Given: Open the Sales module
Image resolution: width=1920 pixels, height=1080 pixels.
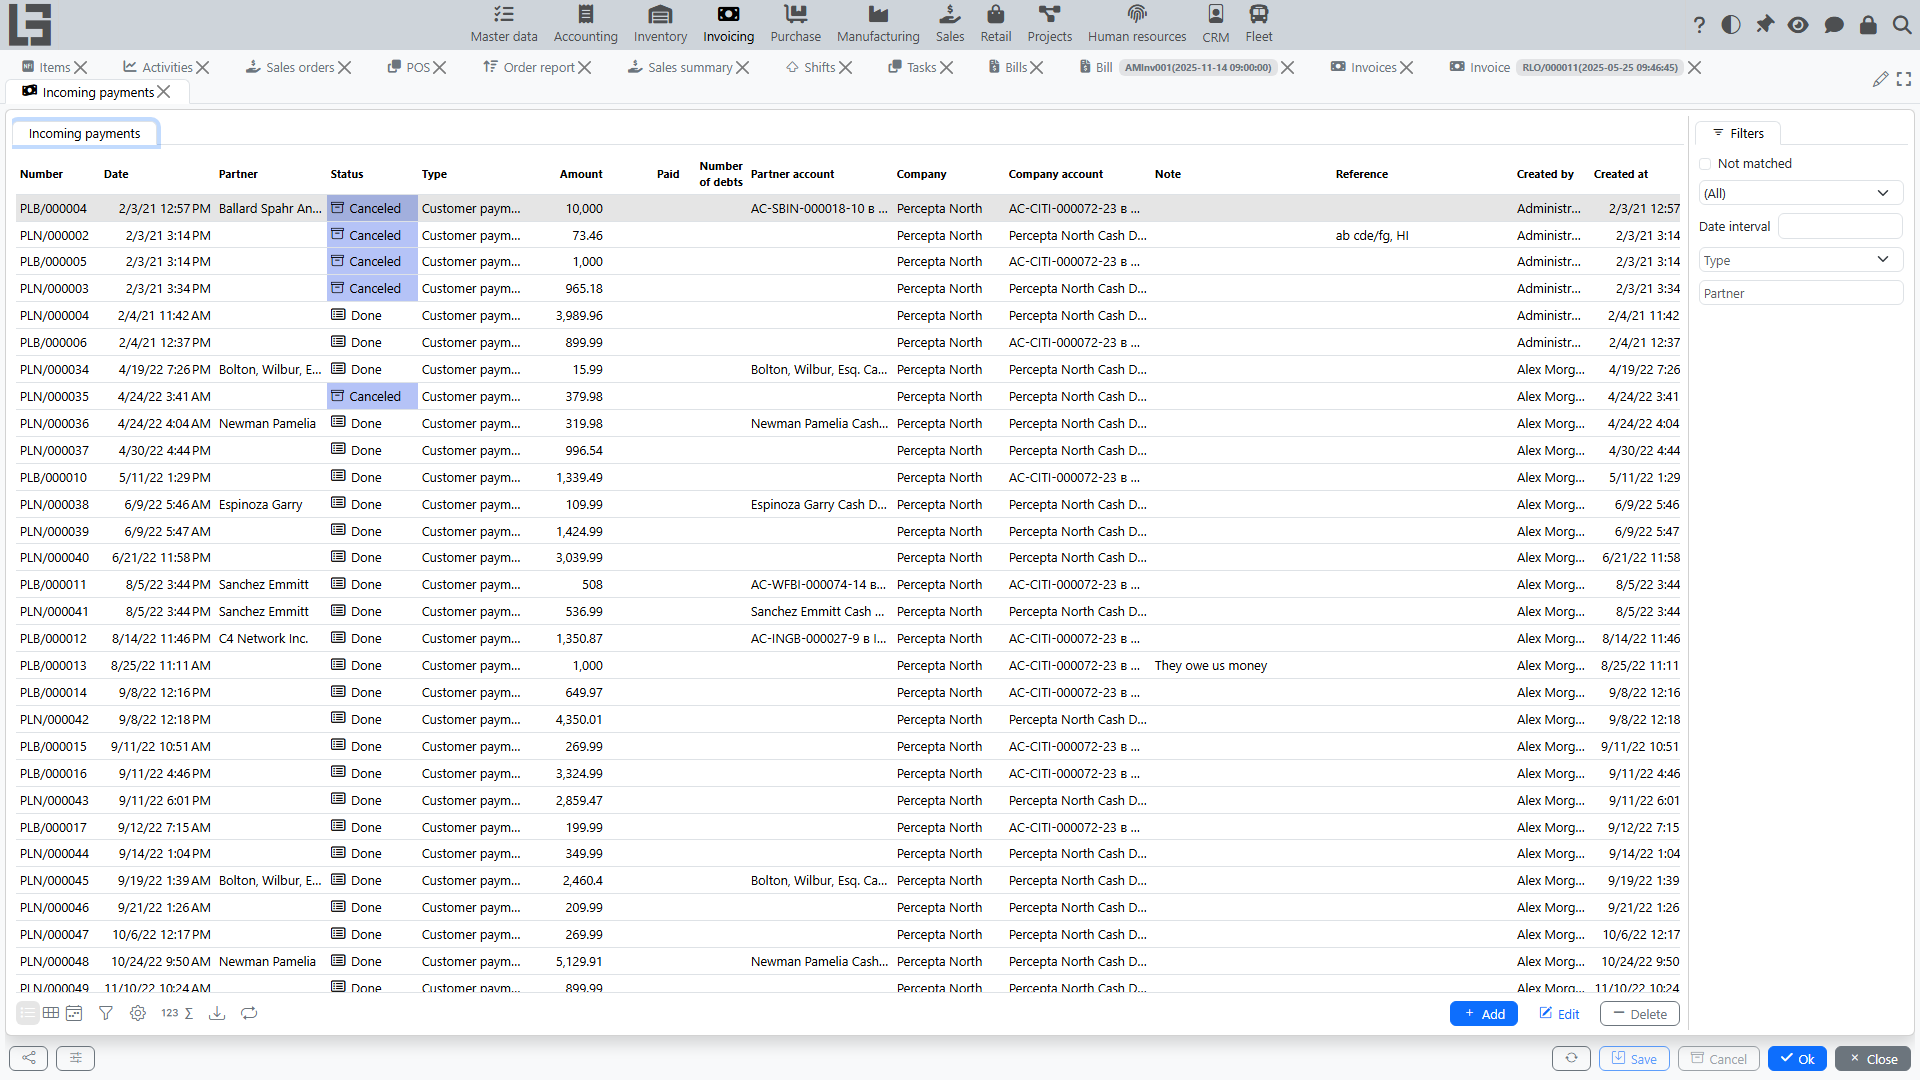Looking at the screenshot, I should coord(950,24).
